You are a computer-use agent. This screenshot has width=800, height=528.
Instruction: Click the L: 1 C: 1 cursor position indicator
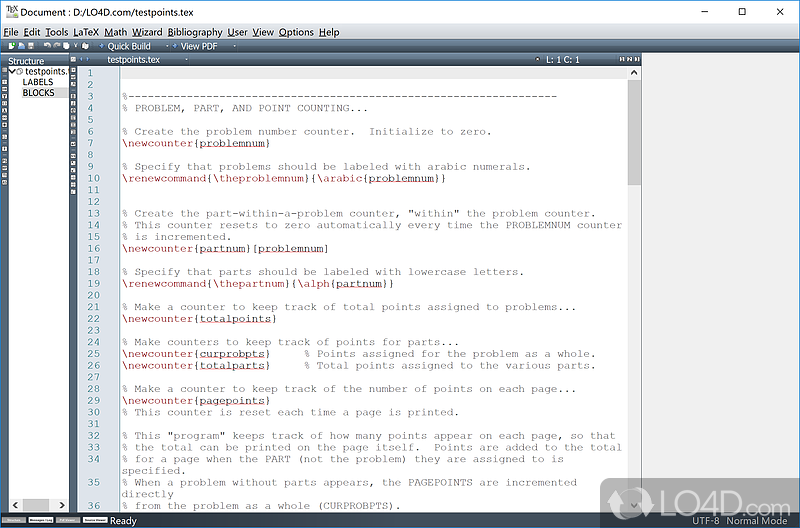[x=563, y=60]
